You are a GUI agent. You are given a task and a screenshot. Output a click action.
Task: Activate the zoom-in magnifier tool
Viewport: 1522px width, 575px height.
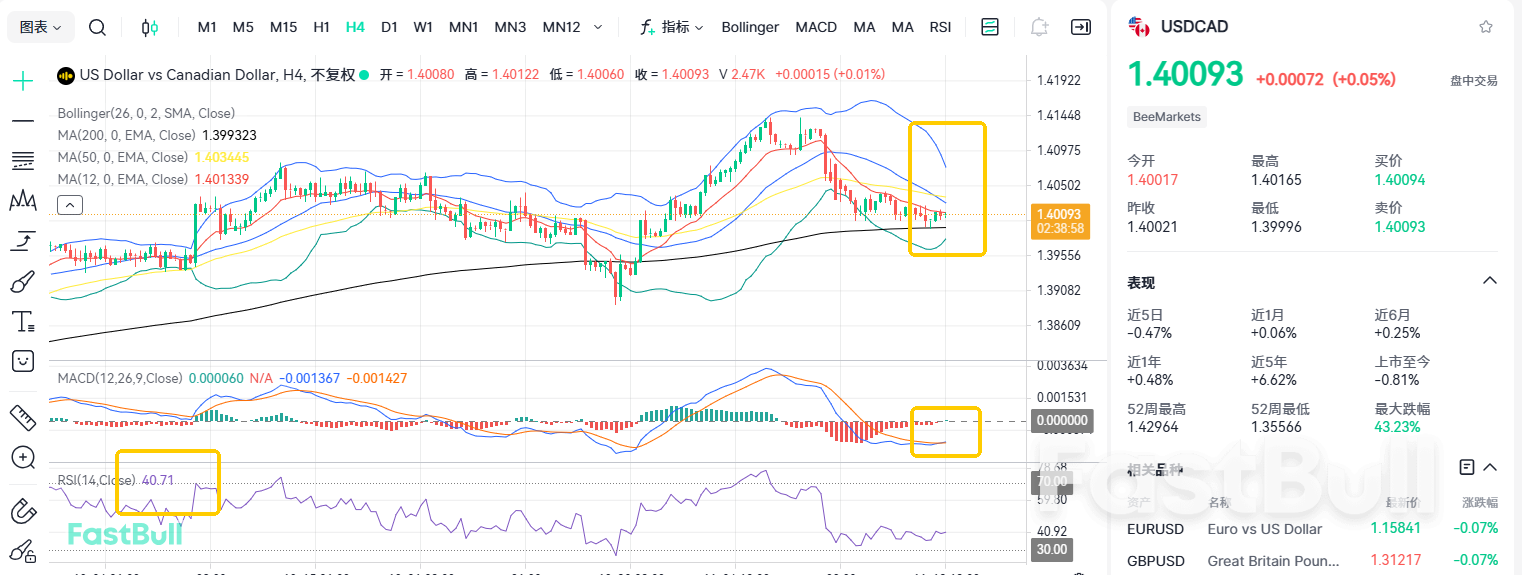pos(22,457)
